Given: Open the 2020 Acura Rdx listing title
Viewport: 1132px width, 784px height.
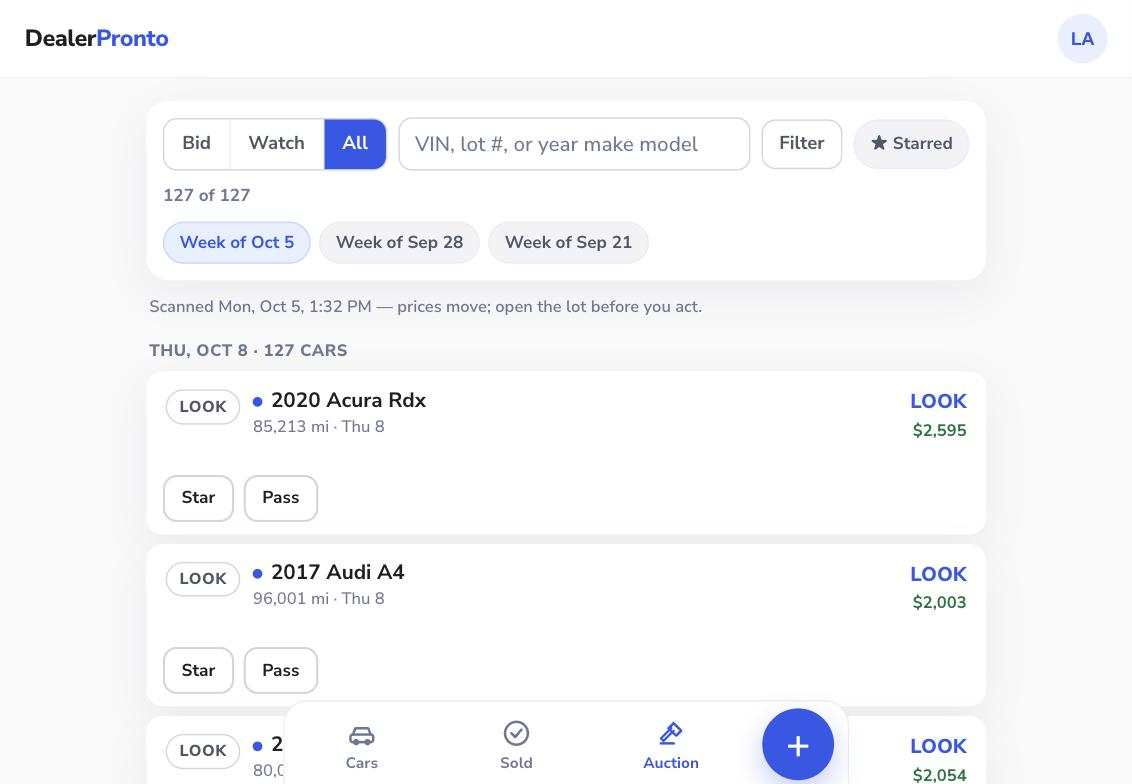Looking at the screenshot, I should point(349,400).
